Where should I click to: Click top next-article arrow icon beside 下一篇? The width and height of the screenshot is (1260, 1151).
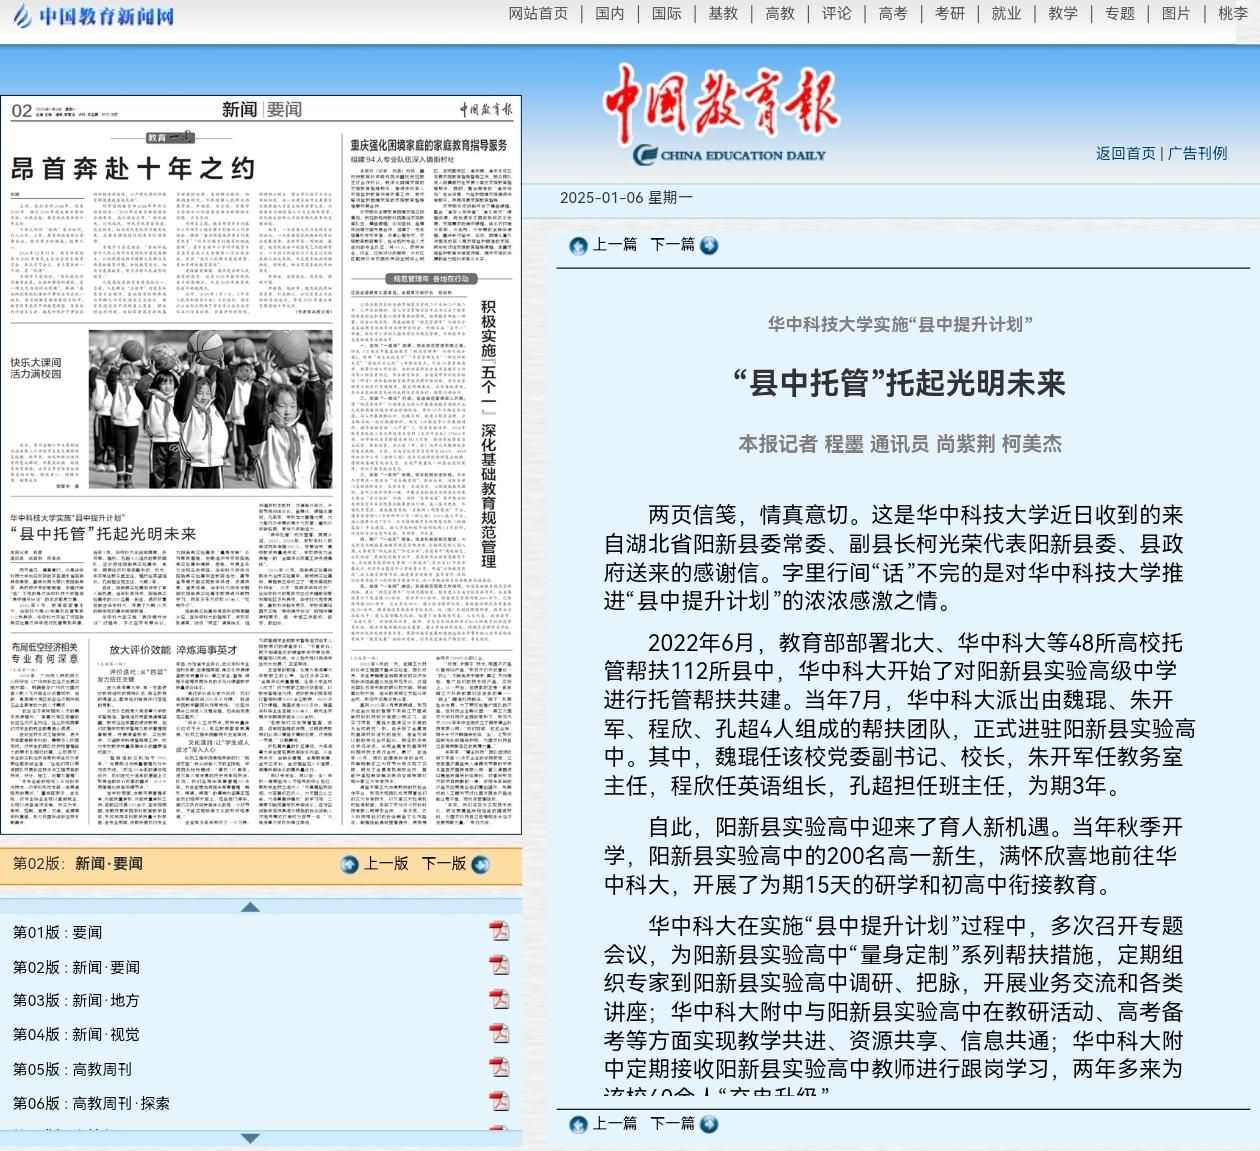(709, 245)
